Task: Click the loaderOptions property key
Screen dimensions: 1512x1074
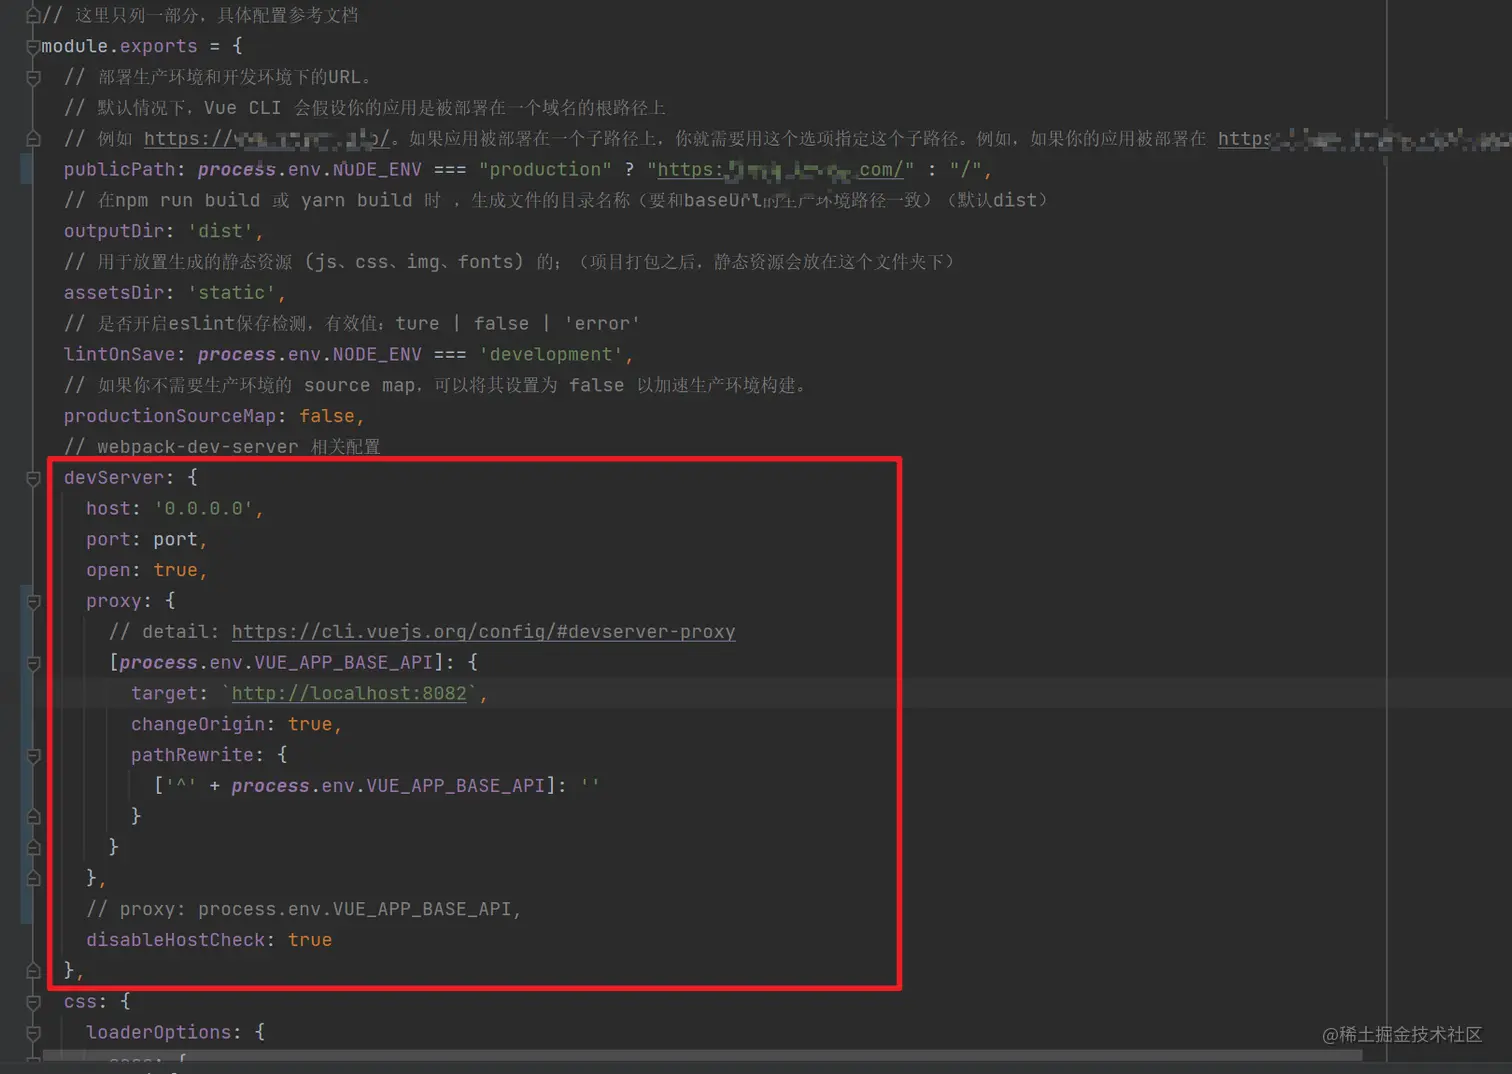Action: 159,1032
